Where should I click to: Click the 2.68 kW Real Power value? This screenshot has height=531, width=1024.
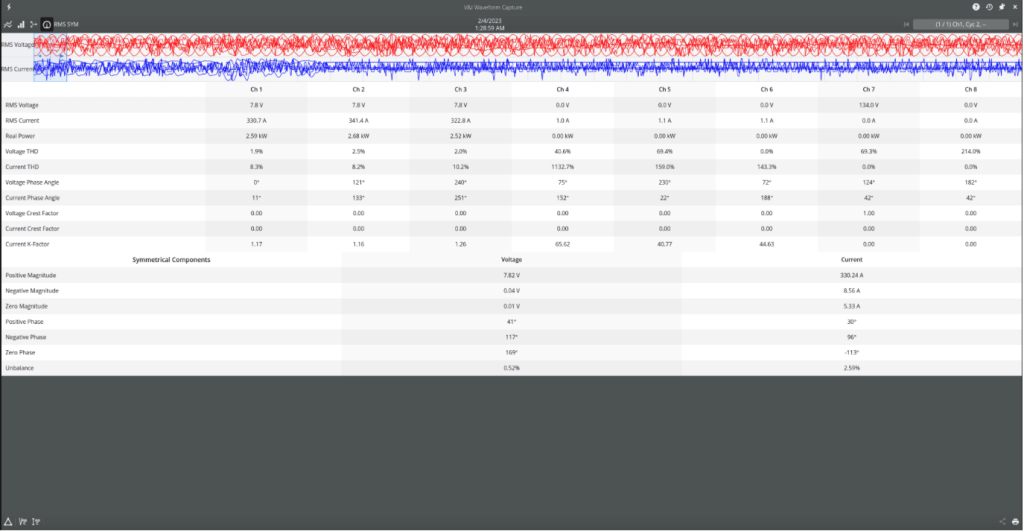(358, 136)
